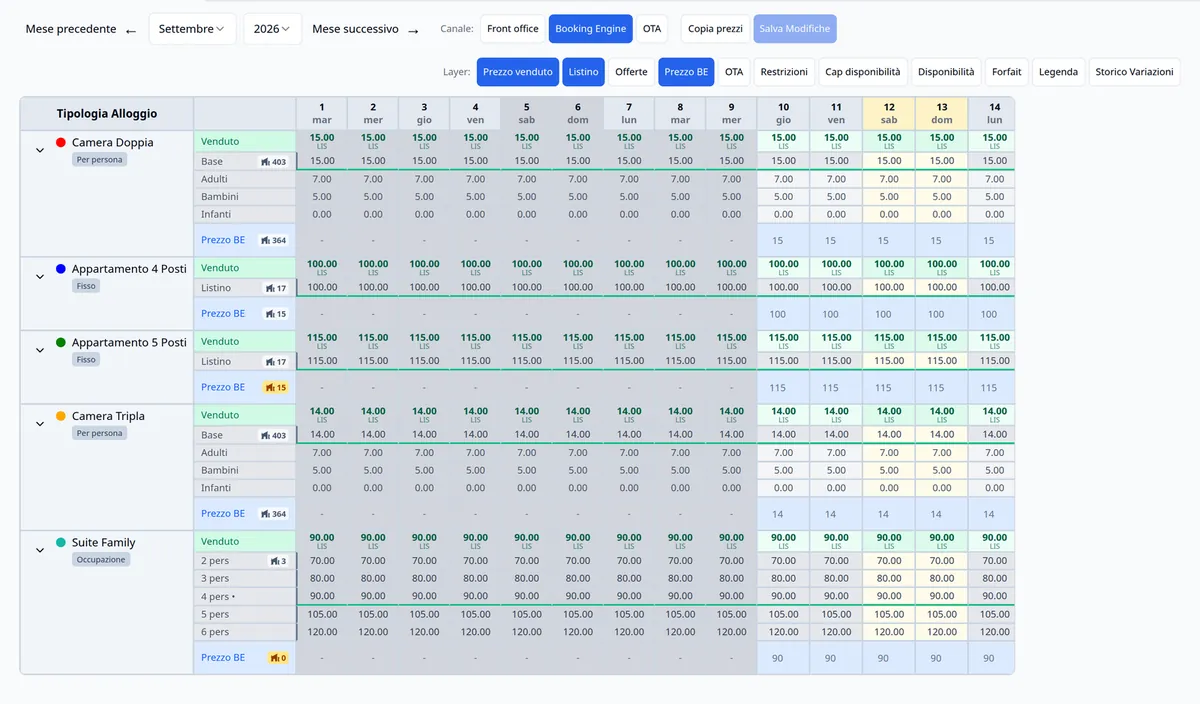Viewport: 1200px width, 704px height.
Task: Click the red dot next to Camera Doppia
Action: pyautogui.click(x=61, y=143)
